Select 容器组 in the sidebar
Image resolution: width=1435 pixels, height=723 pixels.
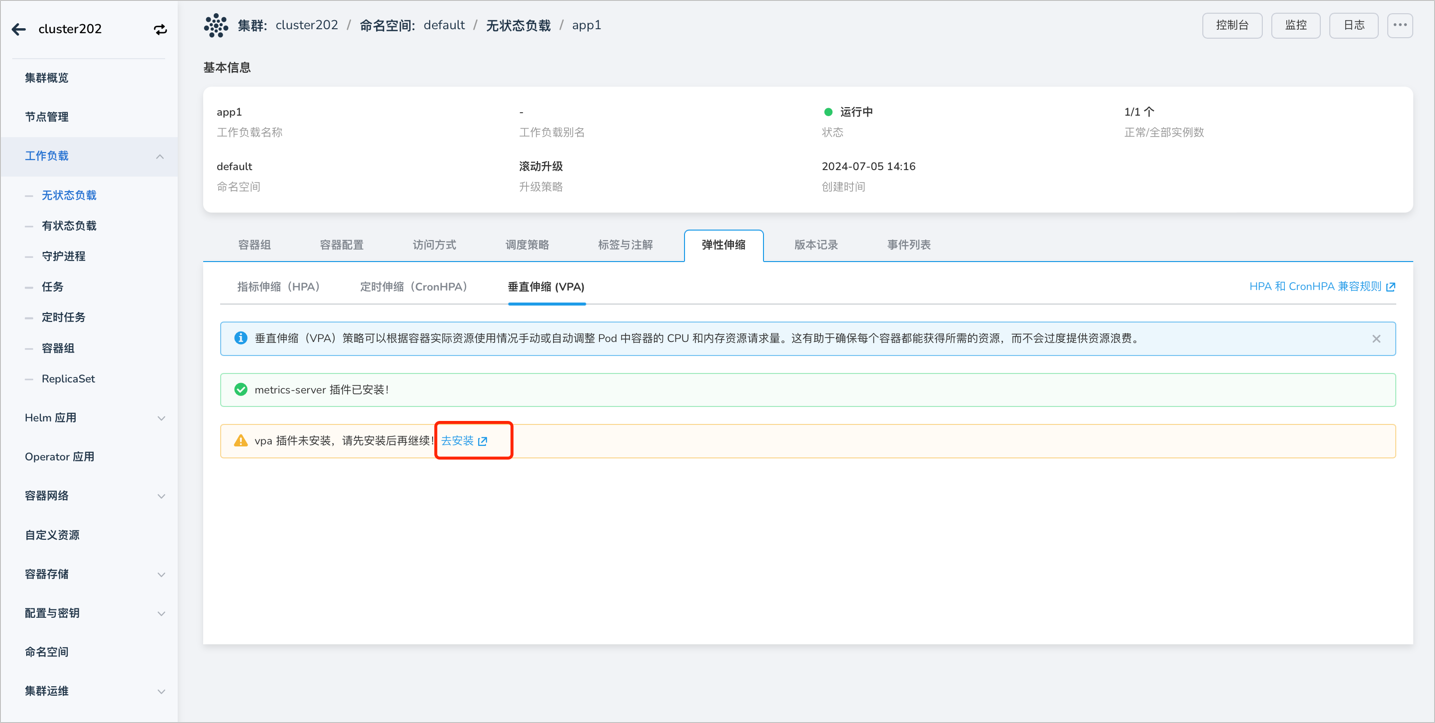(x=58, y=348)
